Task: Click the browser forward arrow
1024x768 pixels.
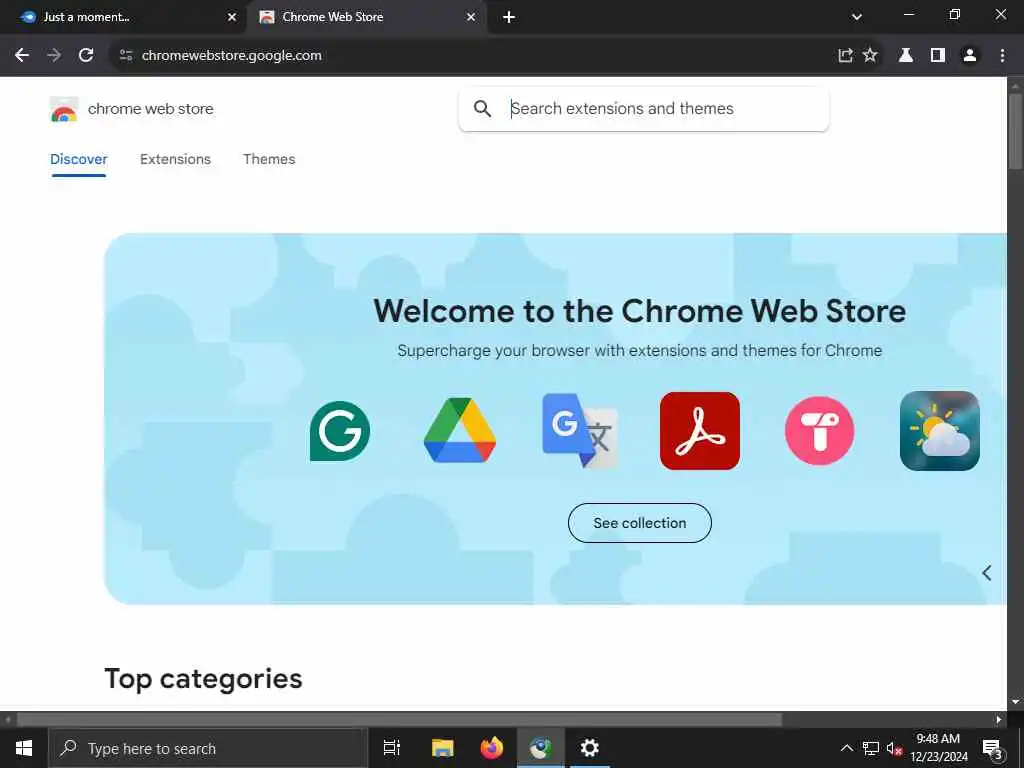Action: pos(54,56)
